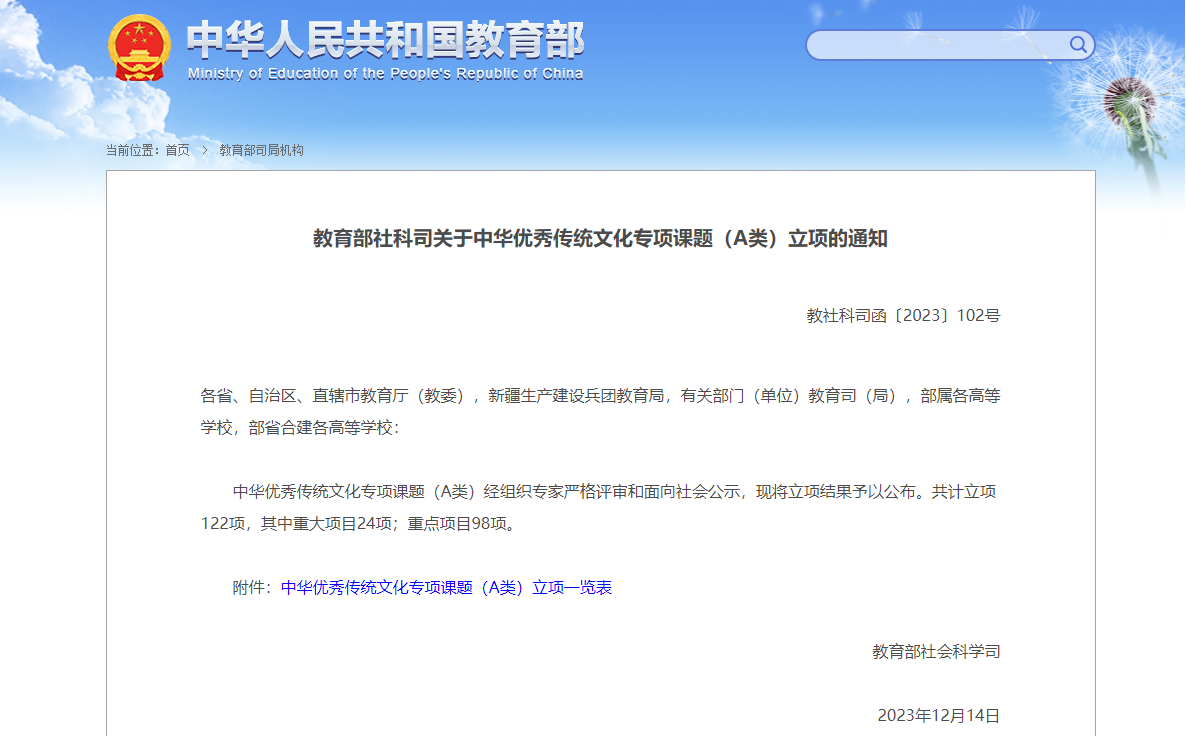Click the English Ministry of Education subtitle

385,74
